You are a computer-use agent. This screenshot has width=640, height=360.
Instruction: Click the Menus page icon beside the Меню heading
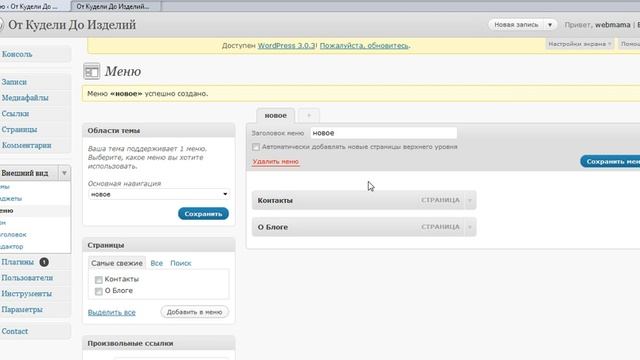91,71
